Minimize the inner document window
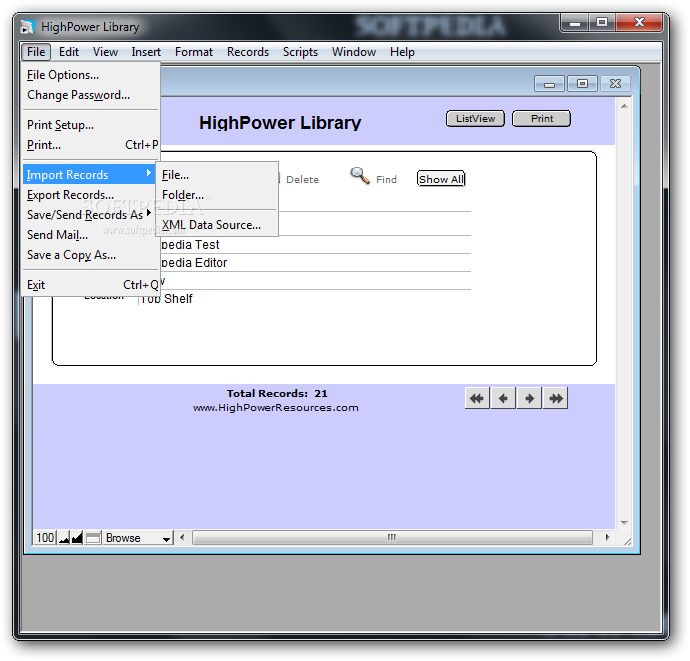The image size is (690, 661). pos(549,84)
